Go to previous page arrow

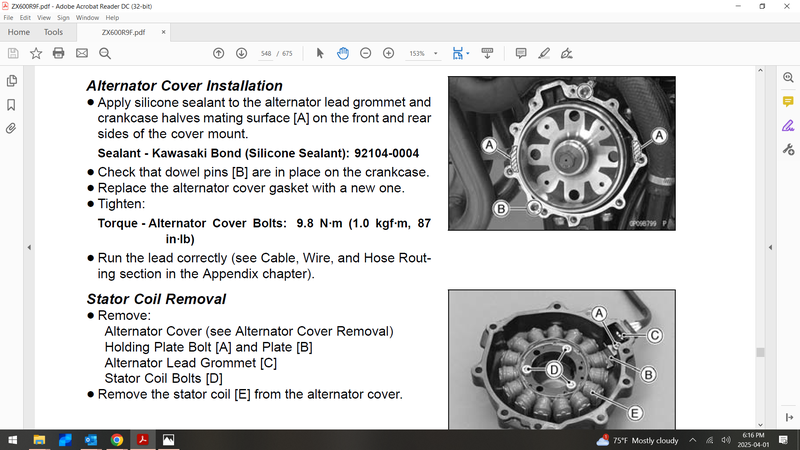(218, 53)
